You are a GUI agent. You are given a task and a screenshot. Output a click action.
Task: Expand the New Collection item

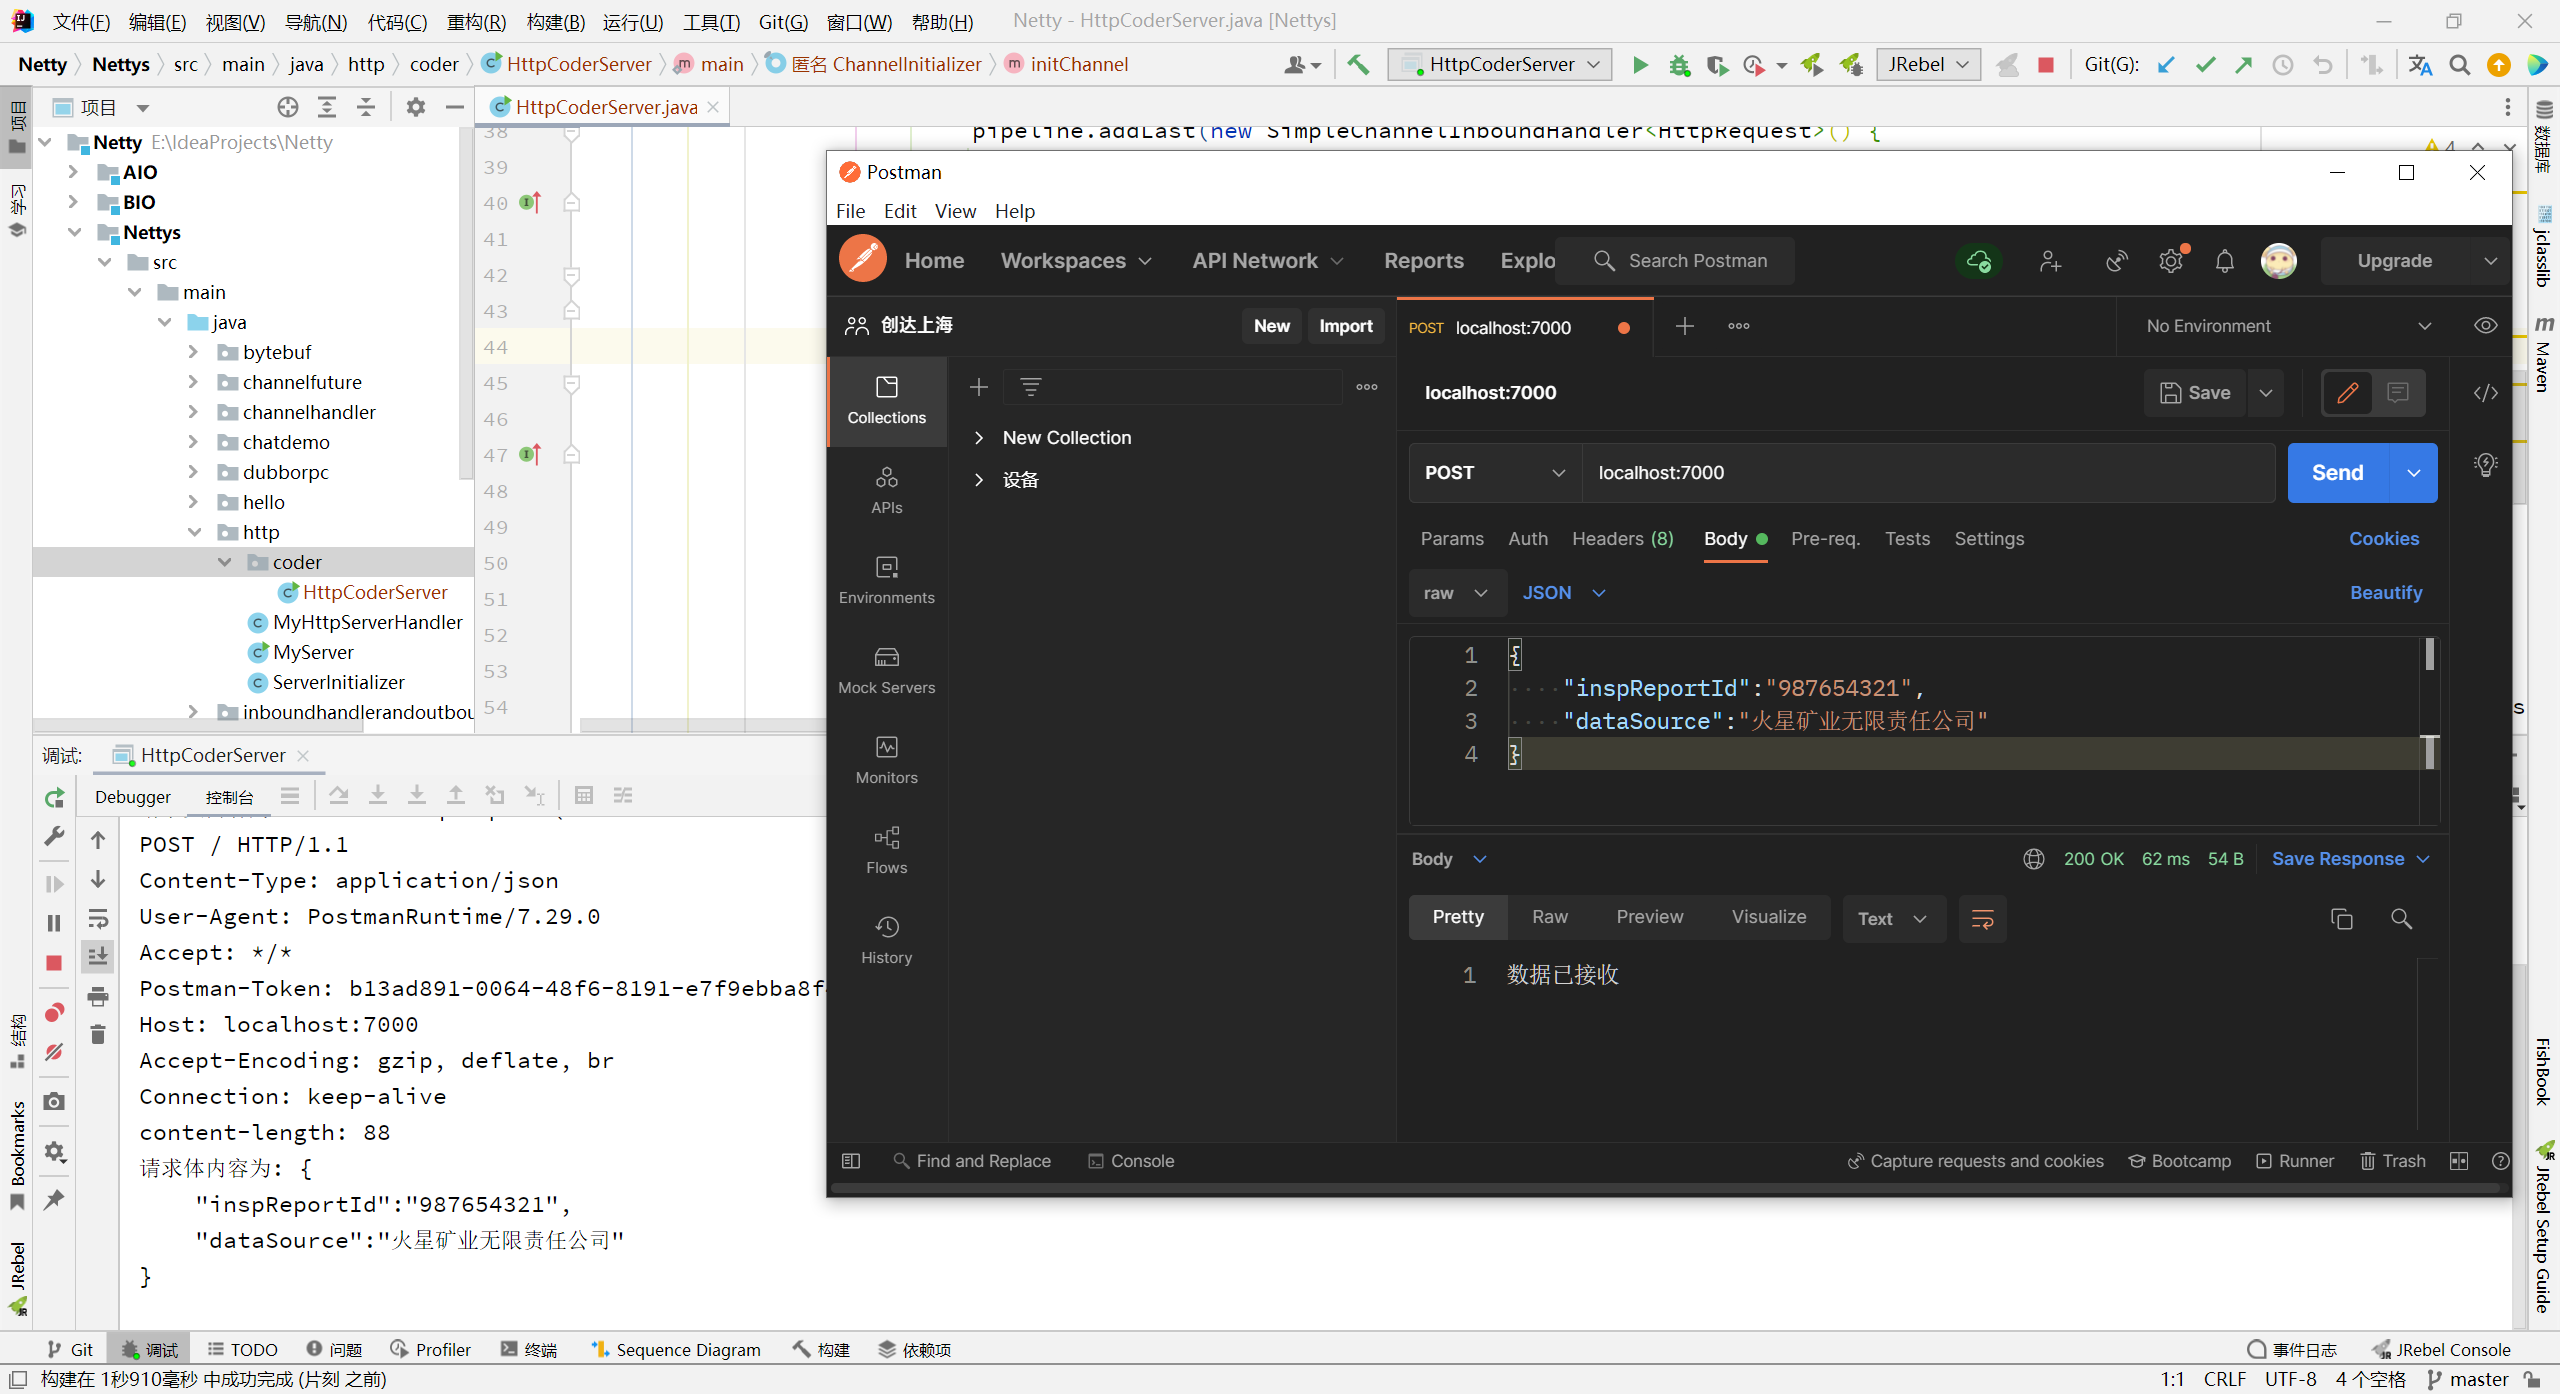click(979, 437)
